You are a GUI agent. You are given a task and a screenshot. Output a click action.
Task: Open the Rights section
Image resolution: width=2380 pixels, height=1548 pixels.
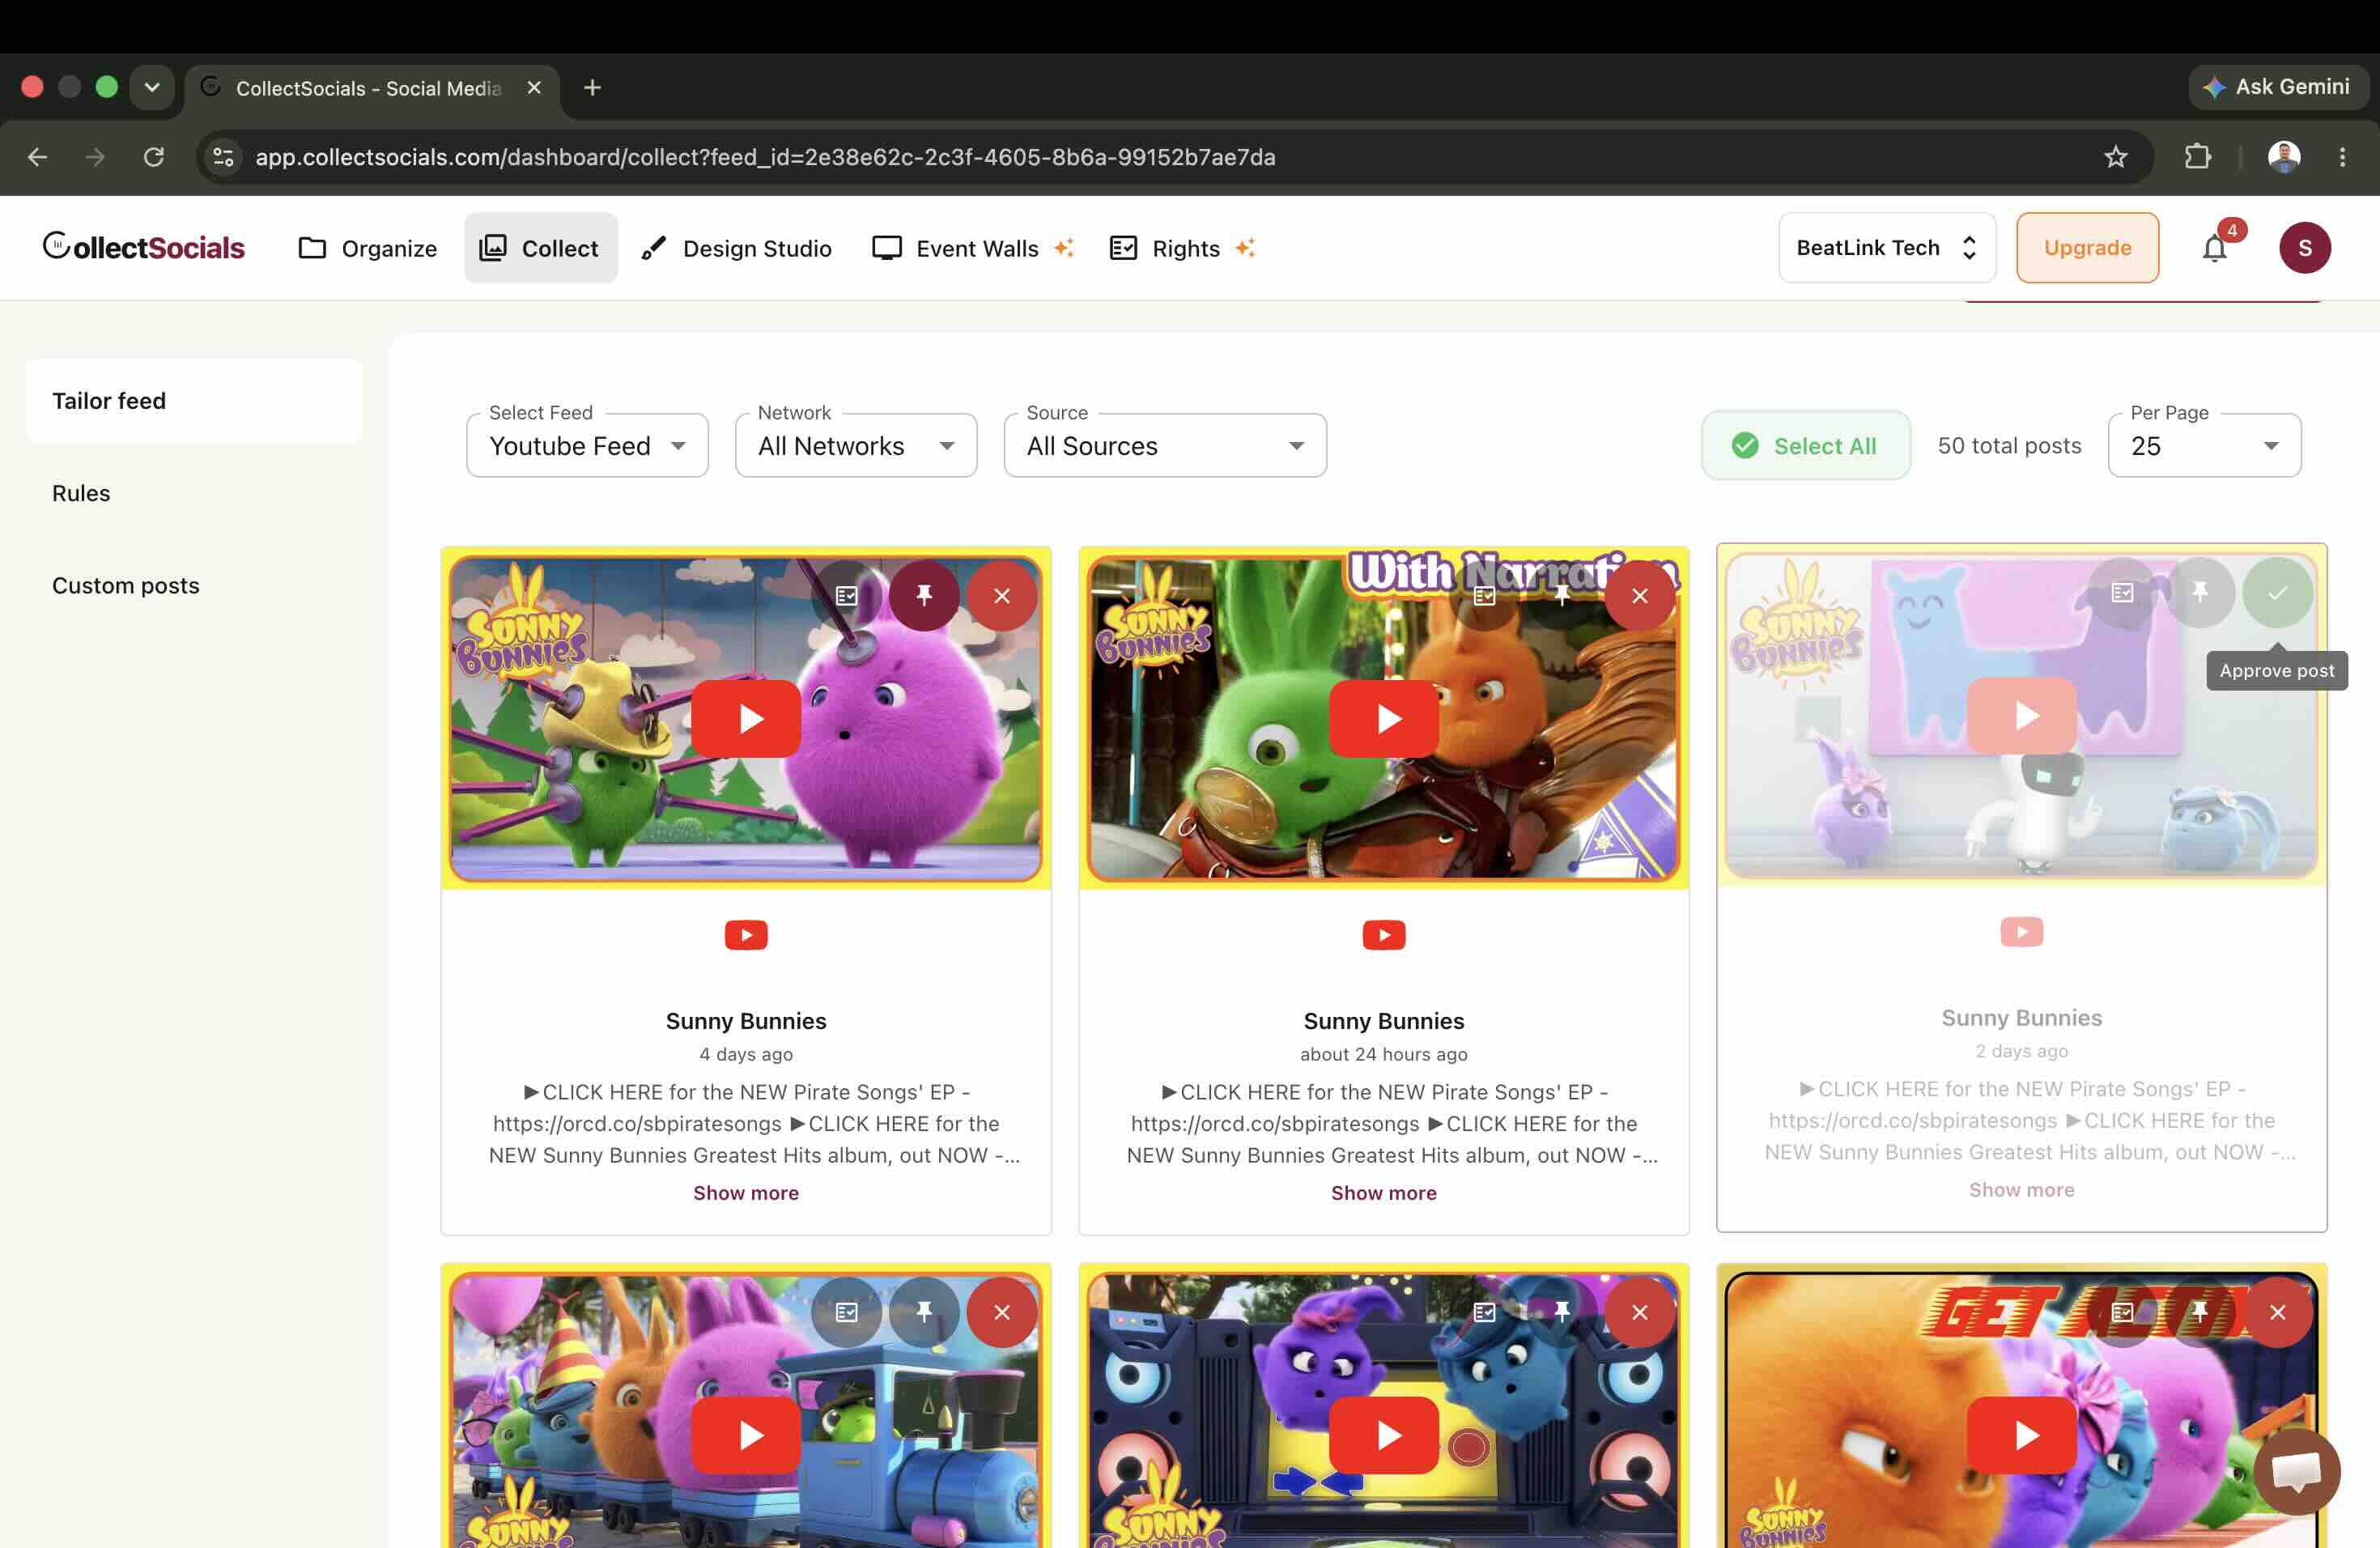coord(1182,248)
